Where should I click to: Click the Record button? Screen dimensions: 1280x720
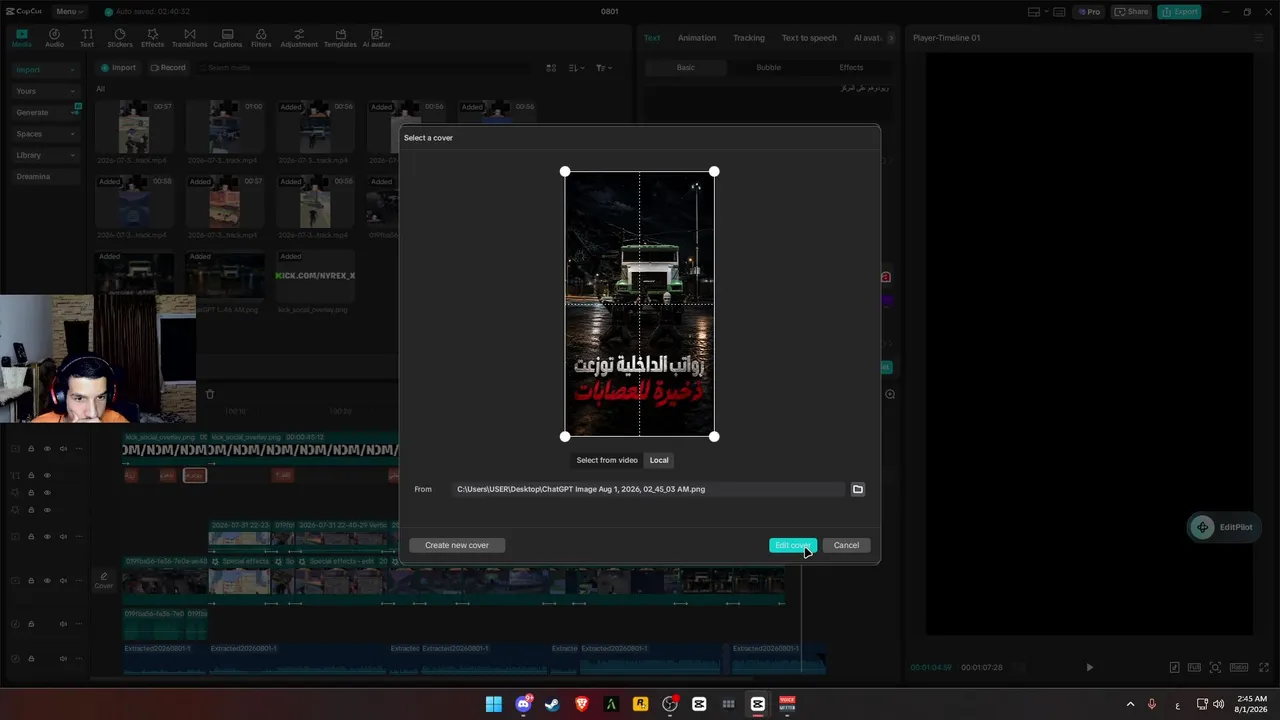pos(168,68)
